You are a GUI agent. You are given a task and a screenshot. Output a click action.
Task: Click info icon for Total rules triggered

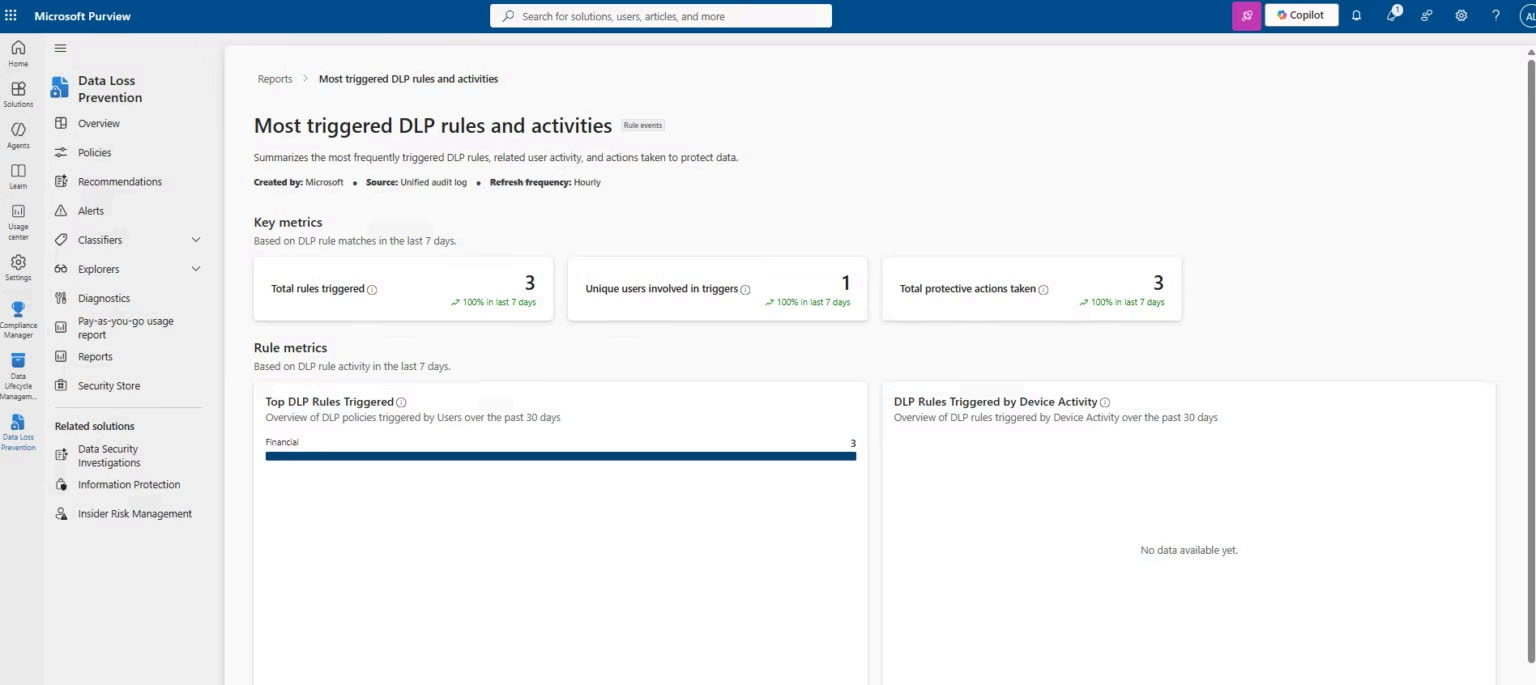click(x=372, y=290)
